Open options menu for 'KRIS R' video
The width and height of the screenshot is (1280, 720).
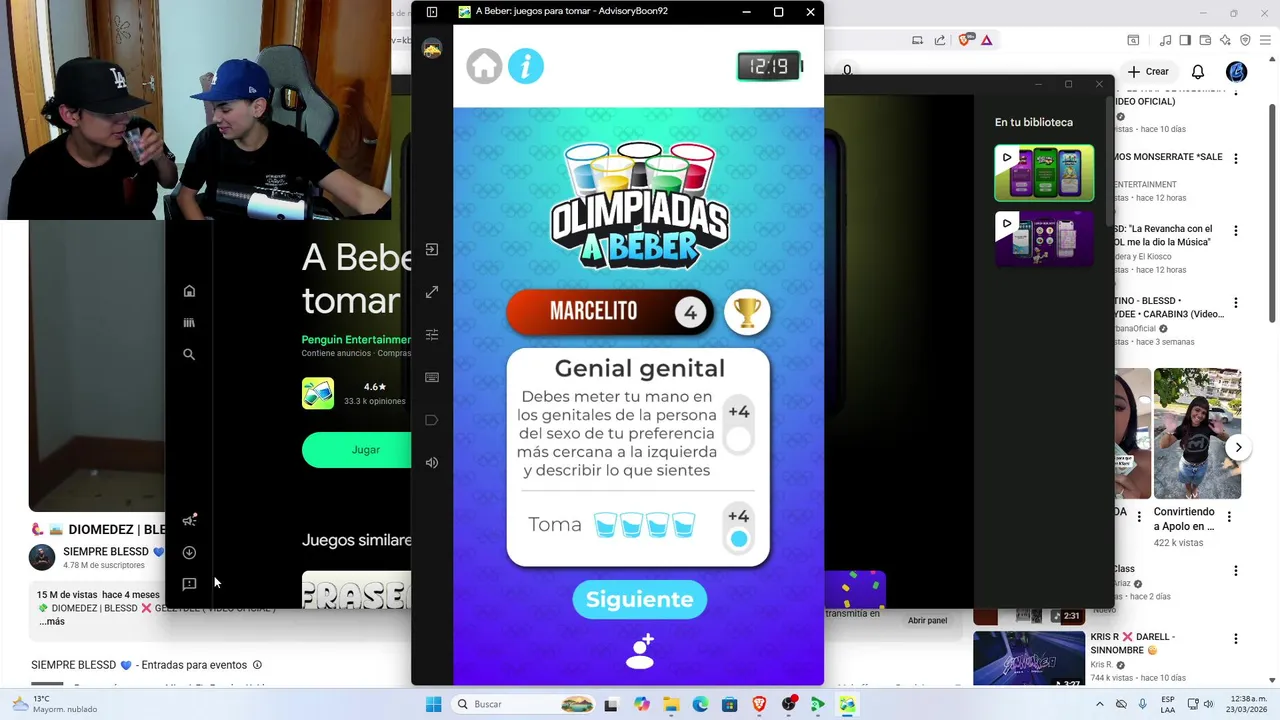(1236, 638)
